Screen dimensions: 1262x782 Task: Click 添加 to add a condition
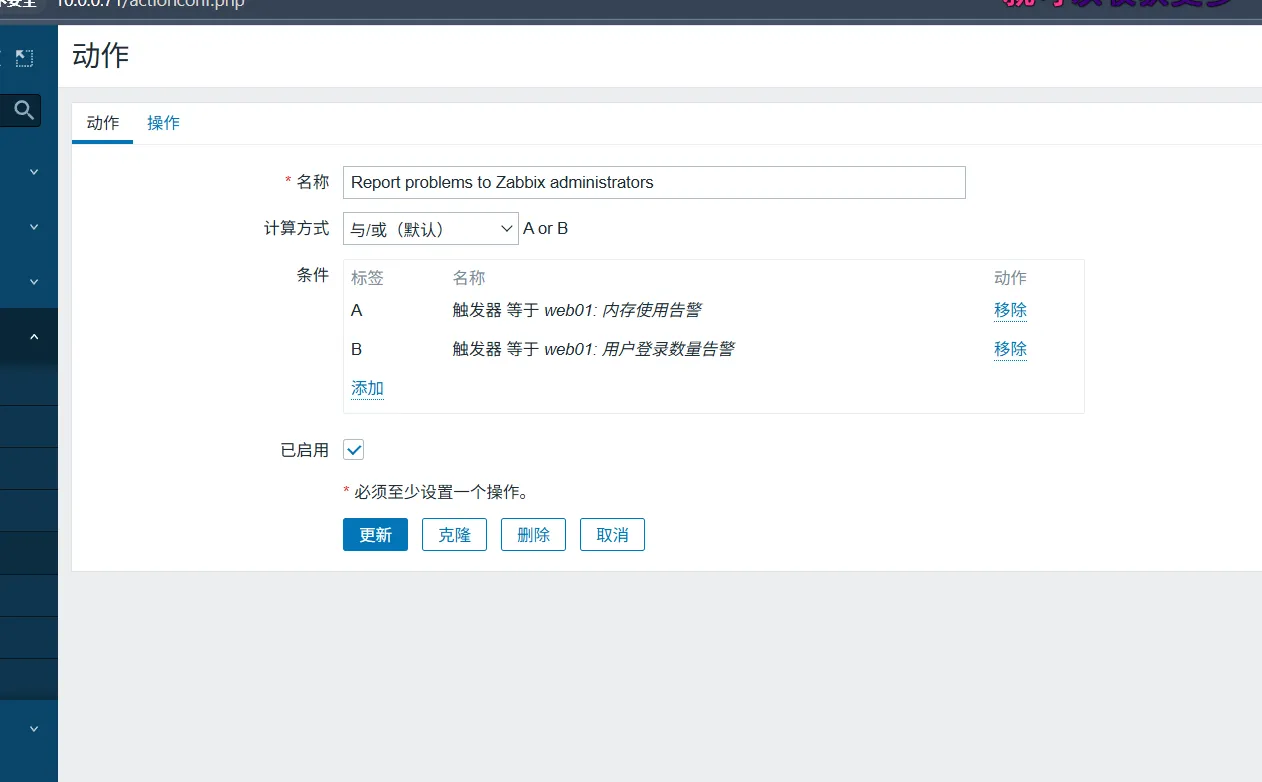coord(367,388)
